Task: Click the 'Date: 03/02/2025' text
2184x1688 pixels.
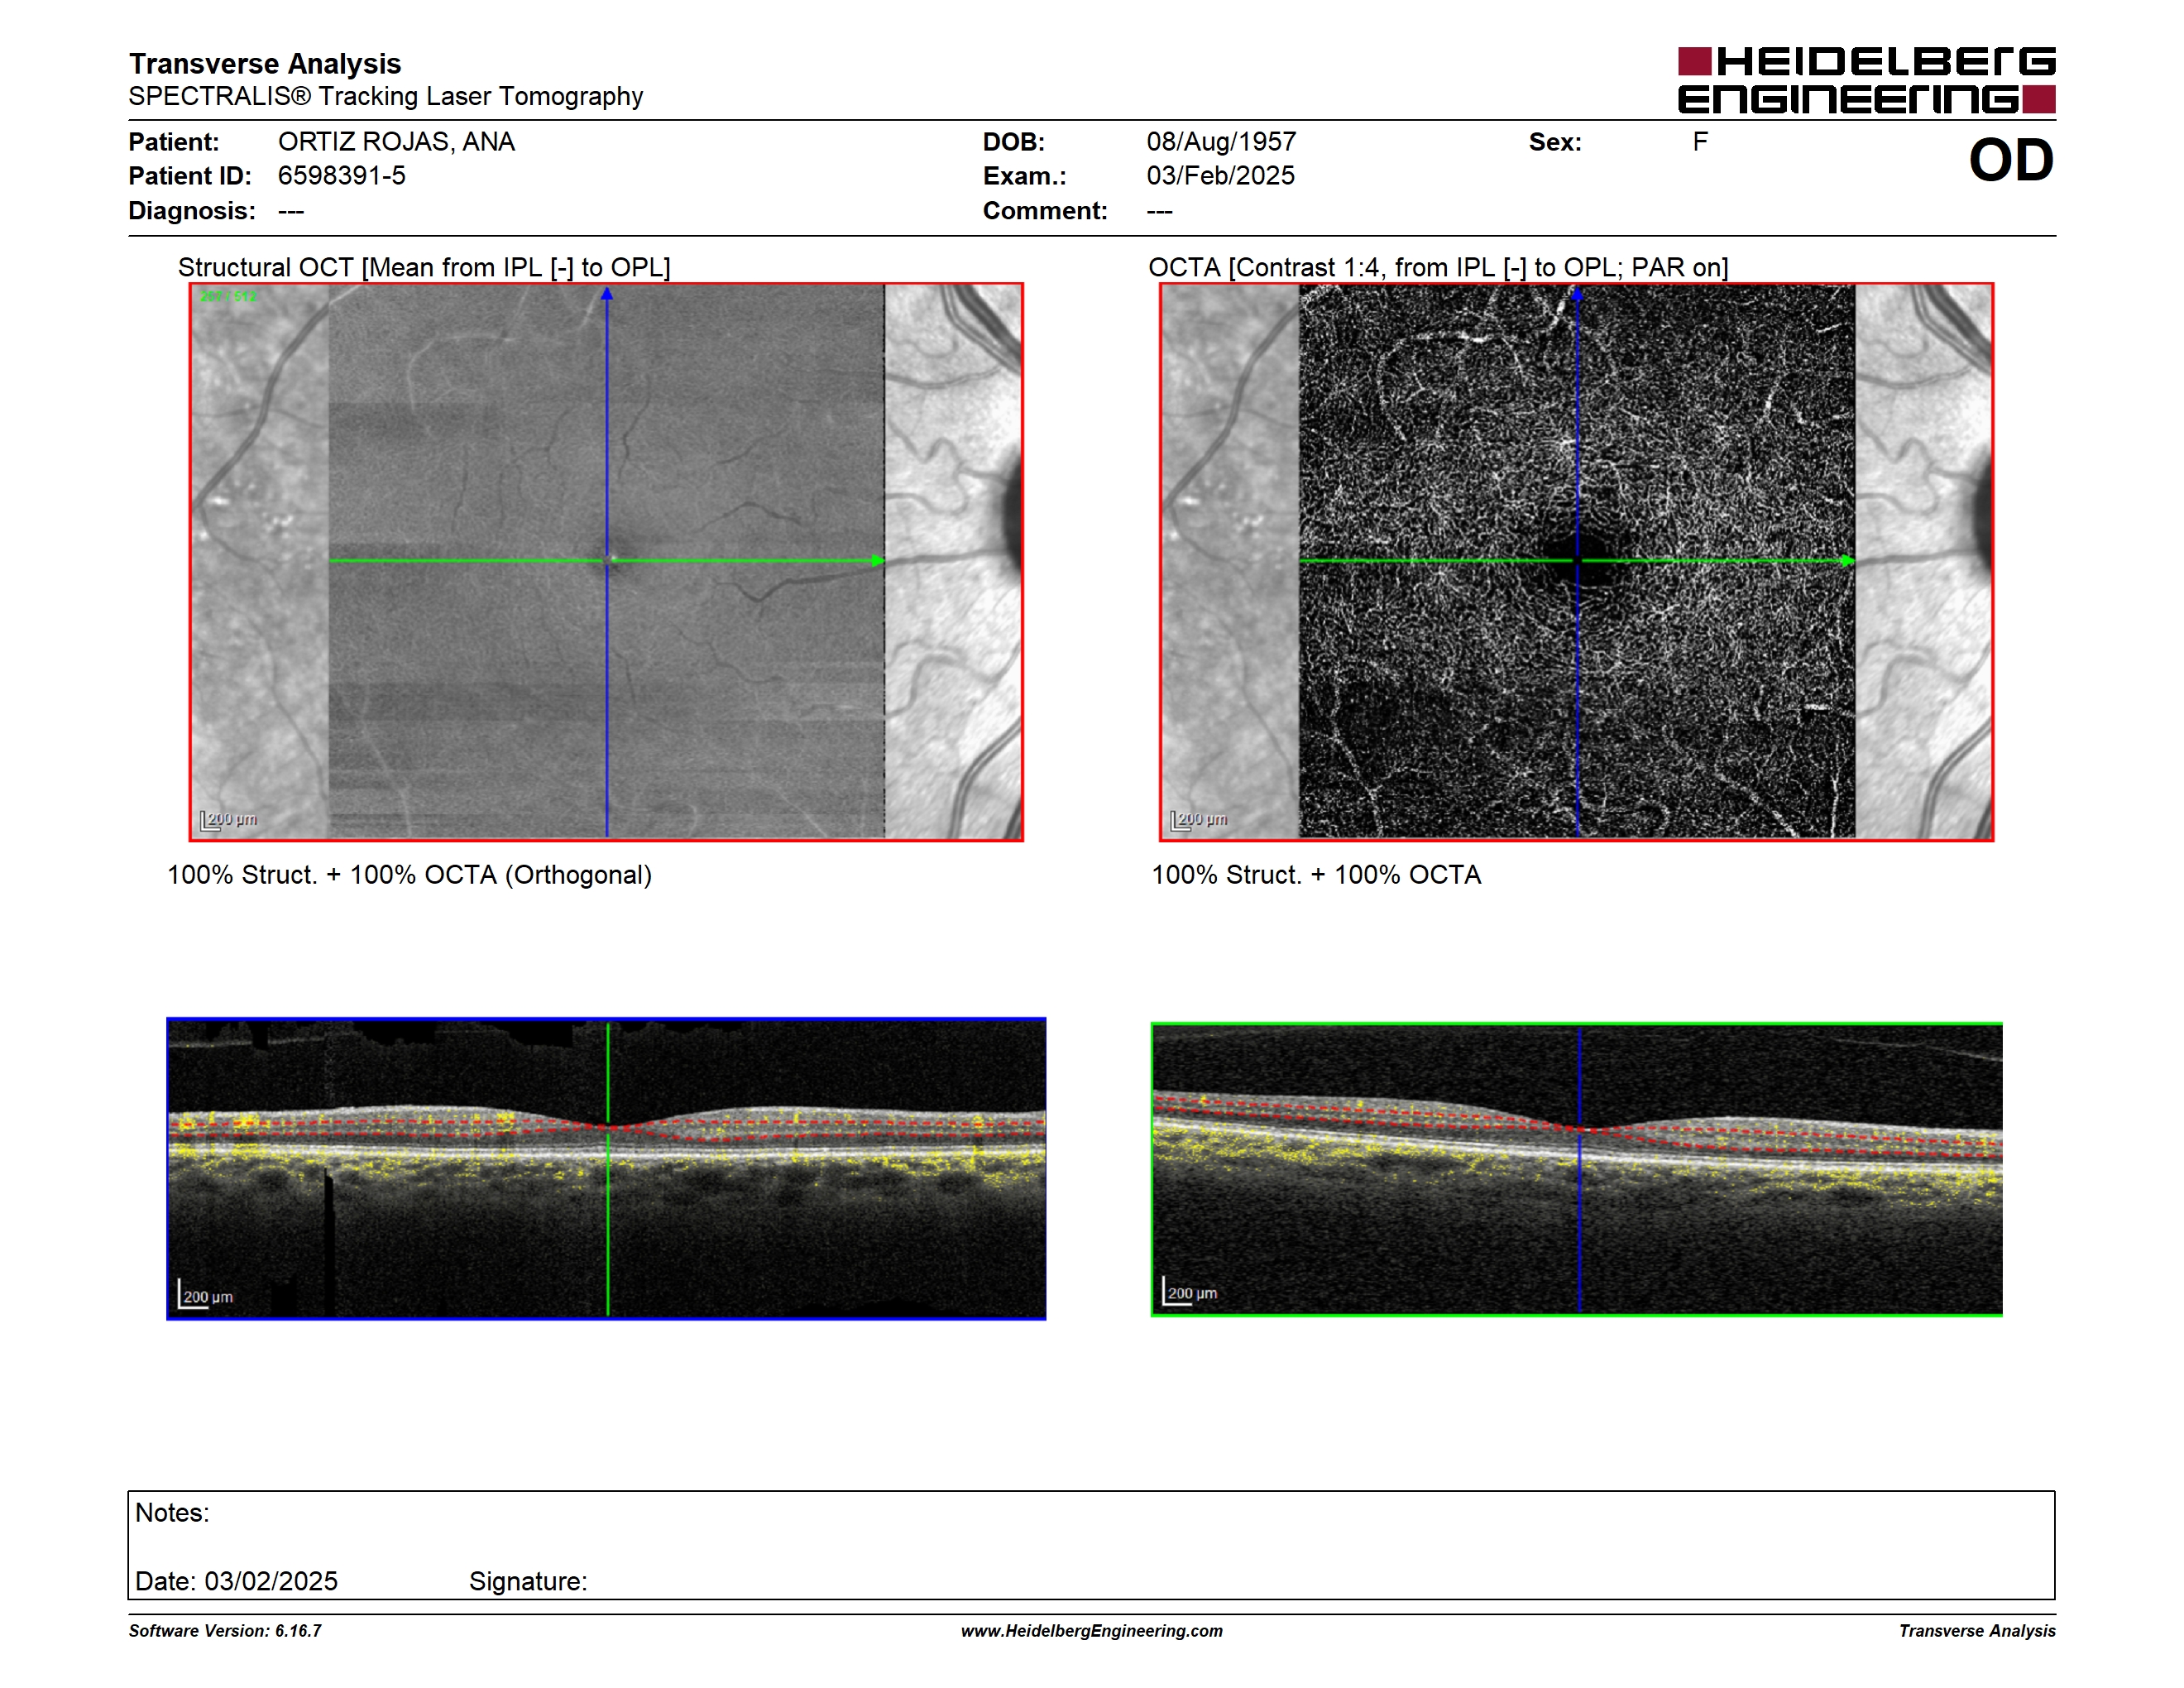Action: (x=236, y=1581)
